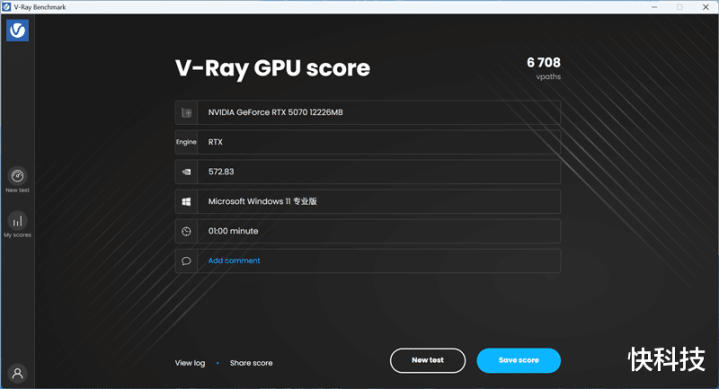Click the Add comment link
Screen dimensions: 719x389
click(x=234, y=261)
